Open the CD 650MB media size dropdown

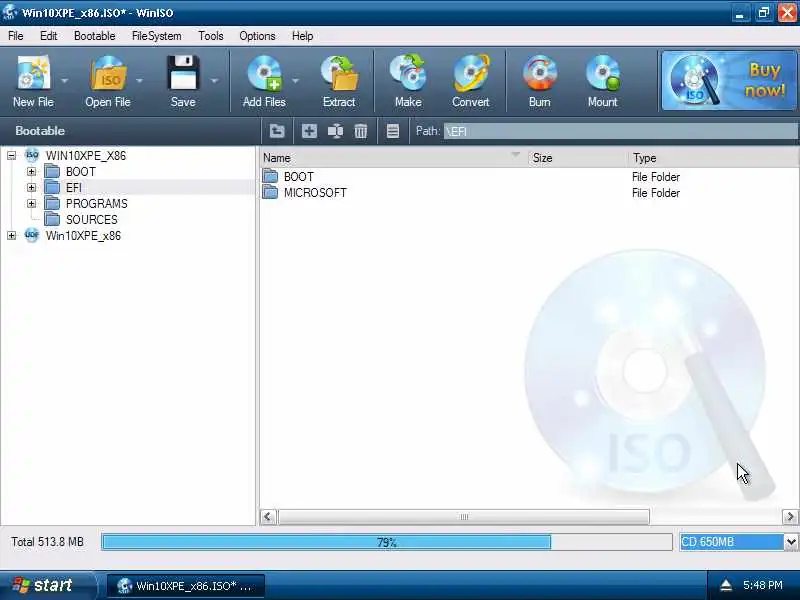(x=790, y=542)
